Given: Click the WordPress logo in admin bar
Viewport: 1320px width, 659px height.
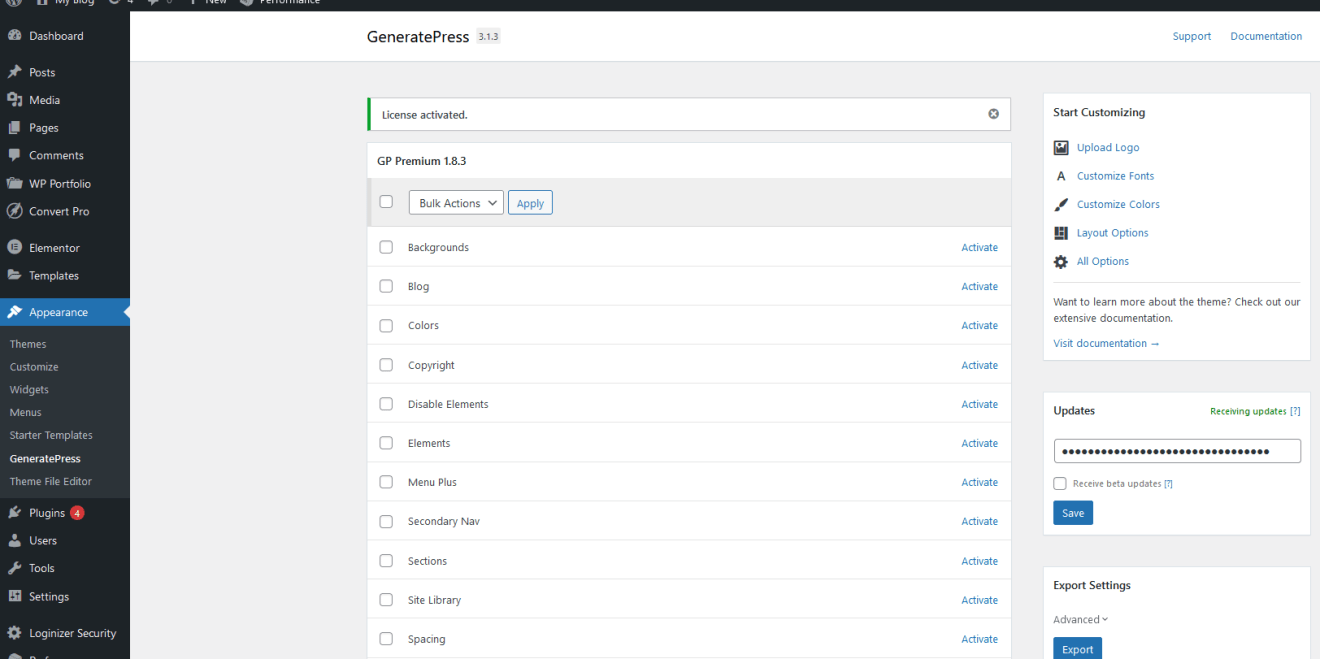Looking at the screenshot, I should point(12,3).
